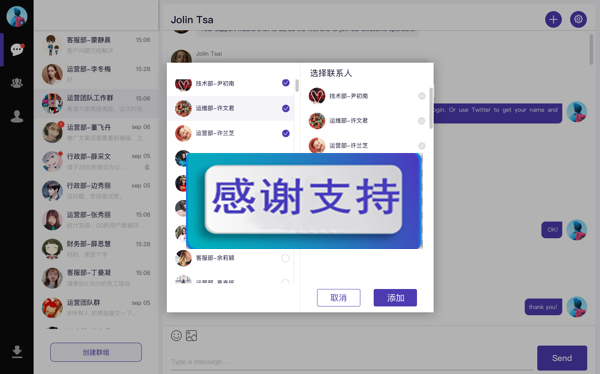Uncheck 技术部-尹初南 in the contact list
Image resolution: width=600 pixels, height=374 pixels.
[x=285, y=83]
